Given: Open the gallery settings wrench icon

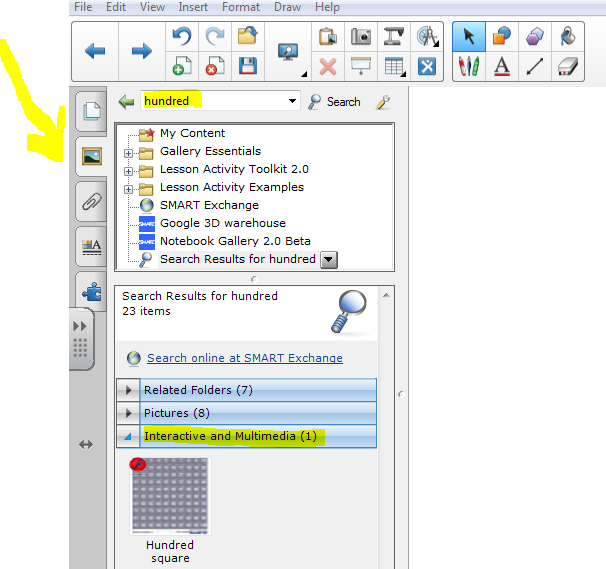Looking at the screenshot, I should tap(383, 102).
